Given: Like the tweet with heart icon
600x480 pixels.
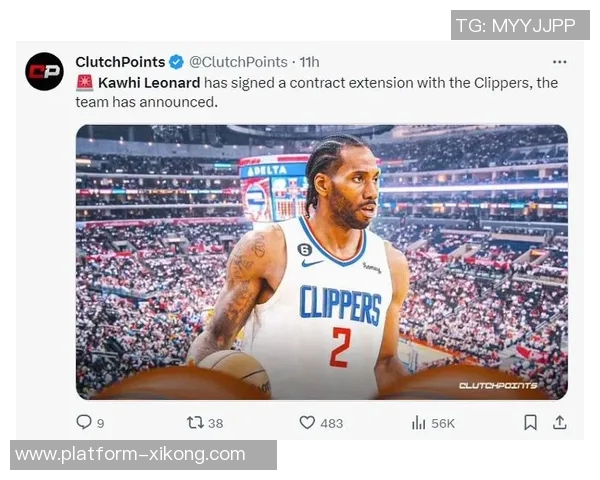Looking at the screenshot, I should pos(307,423).
